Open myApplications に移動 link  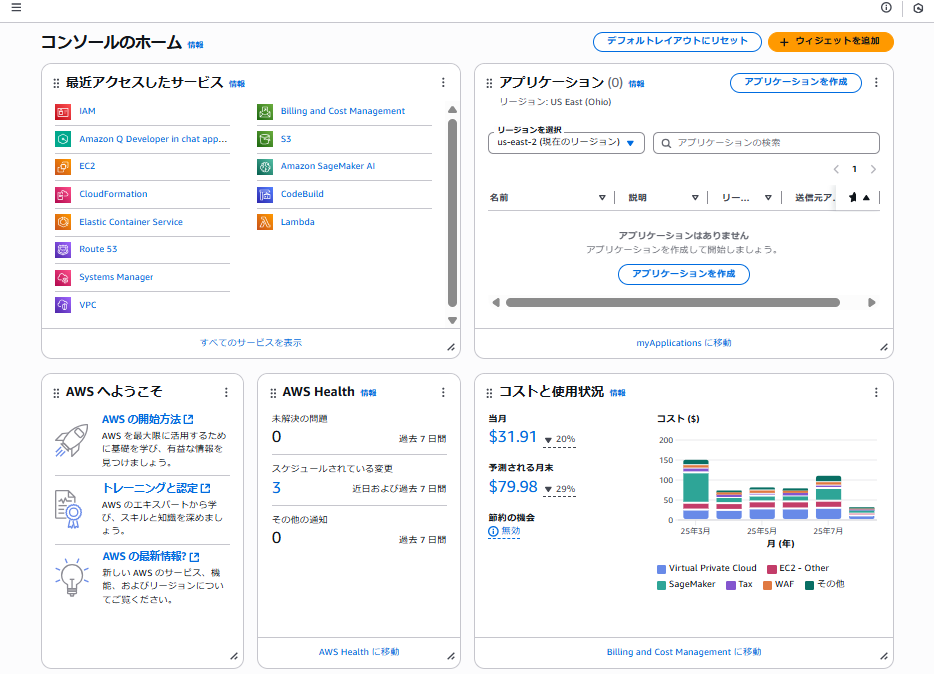tap(684, 343)
